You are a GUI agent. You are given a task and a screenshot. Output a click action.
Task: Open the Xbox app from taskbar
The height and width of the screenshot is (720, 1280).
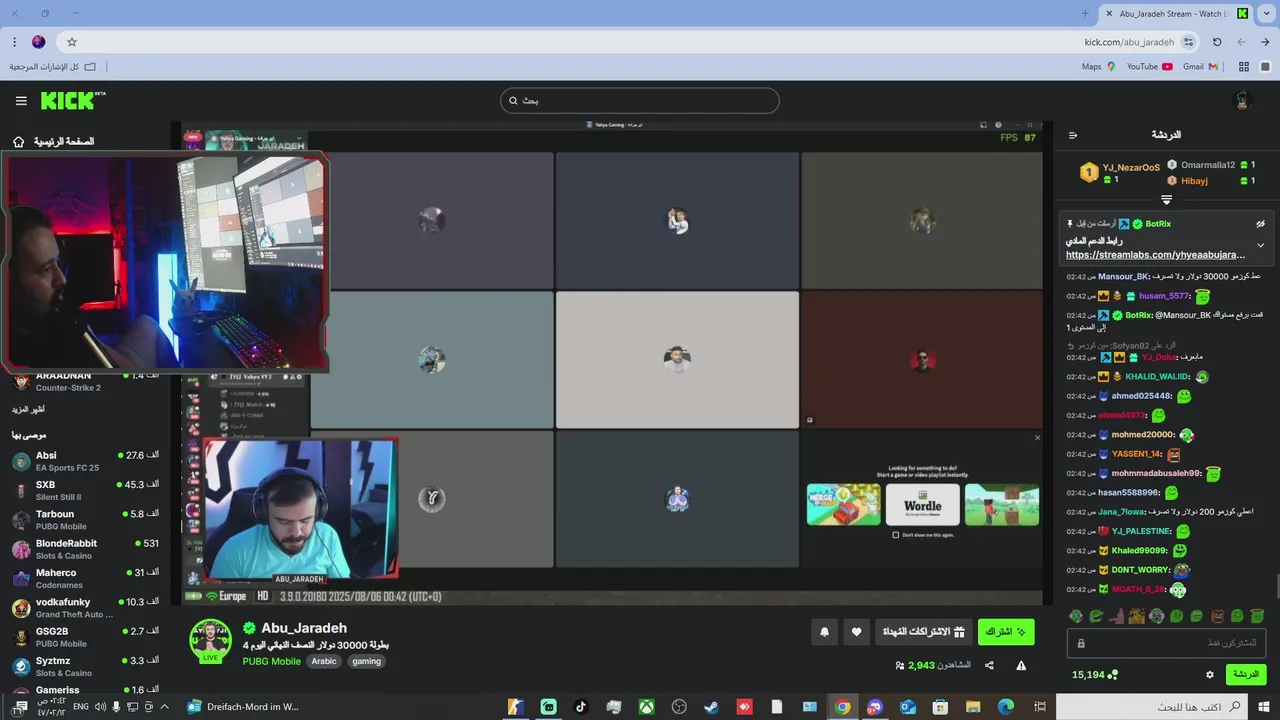[x=647, y=707]
